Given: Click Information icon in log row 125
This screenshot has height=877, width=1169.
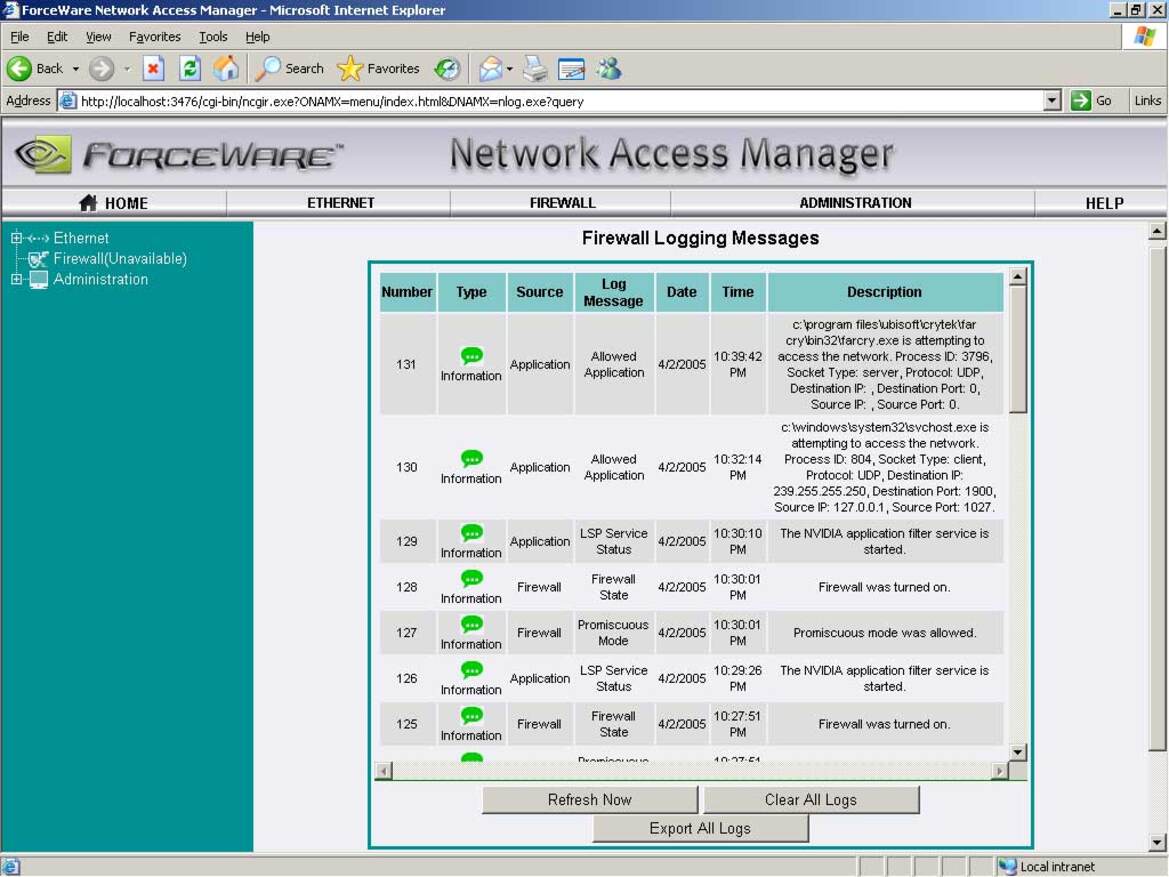Looking at the screenshot, I should (471, 715).
